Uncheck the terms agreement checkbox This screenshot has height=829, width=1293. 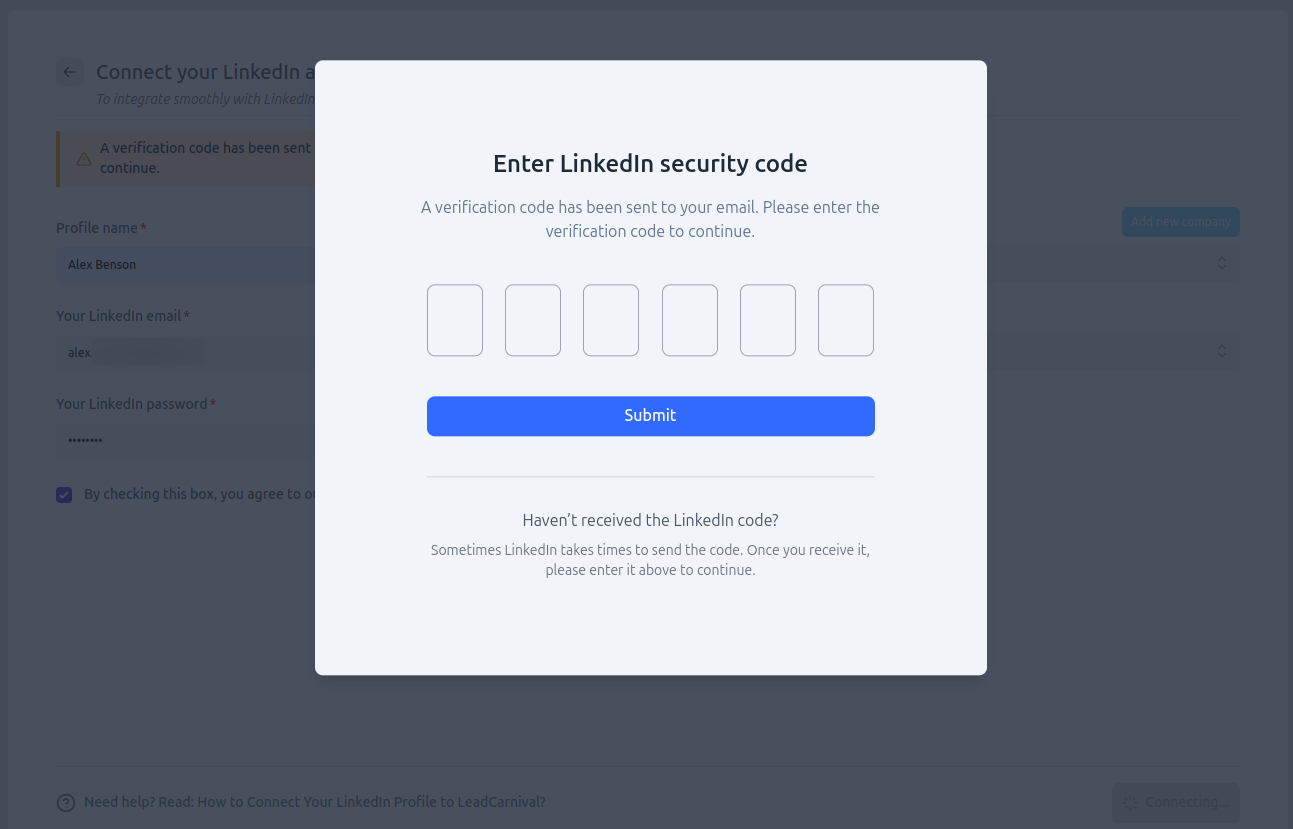[x=64, y=494]
